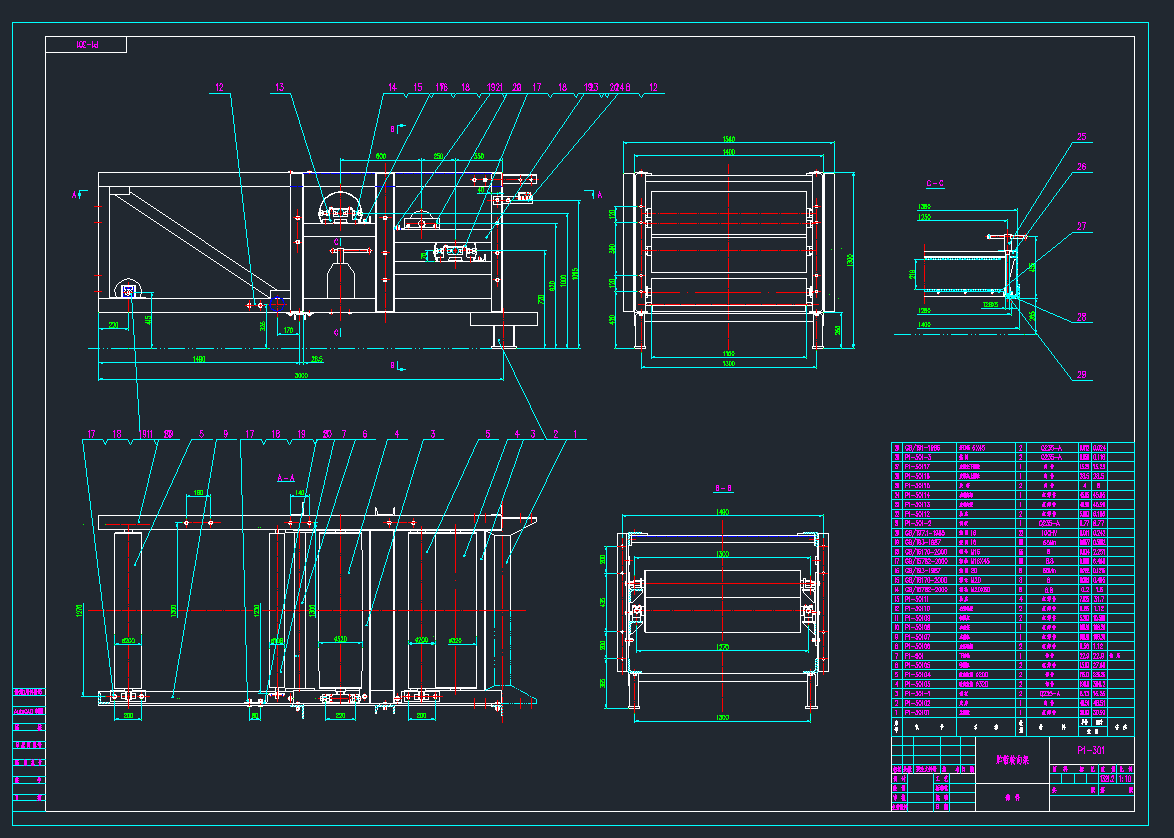The image size is (1174, 838).
Task: Select part balloon number 25
Action: coord(1082,137)
